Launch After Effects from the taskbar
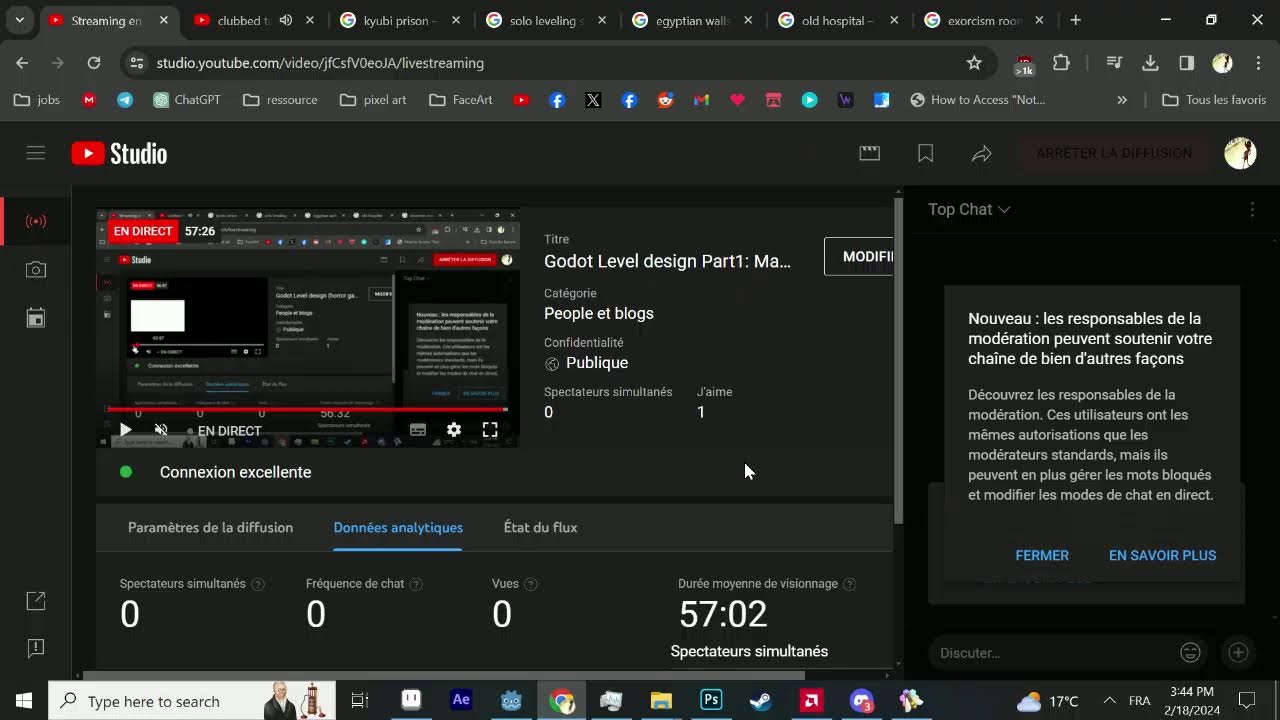The image size is (1280, 720). 461,700
